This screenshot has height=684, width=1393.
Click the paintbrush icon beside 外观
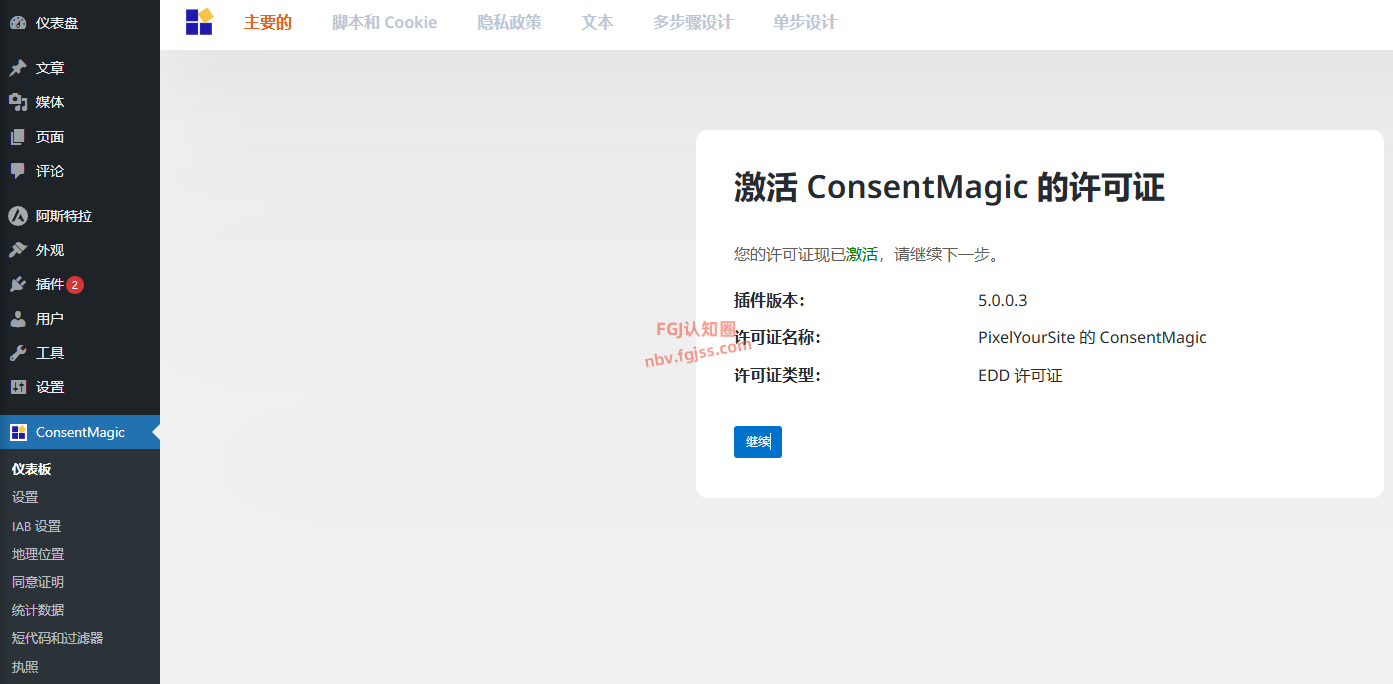(18, 250)
